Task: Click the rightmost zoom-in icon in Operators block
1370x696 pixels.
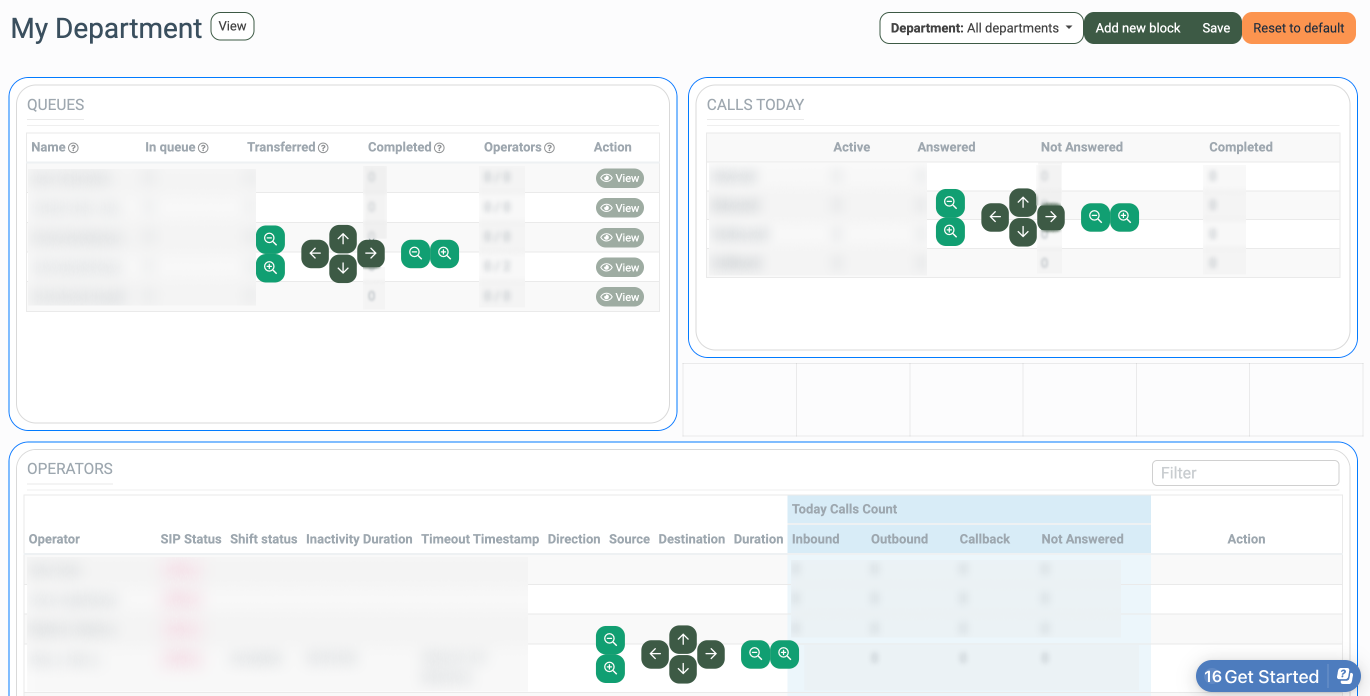Action: tap(785, 655)
